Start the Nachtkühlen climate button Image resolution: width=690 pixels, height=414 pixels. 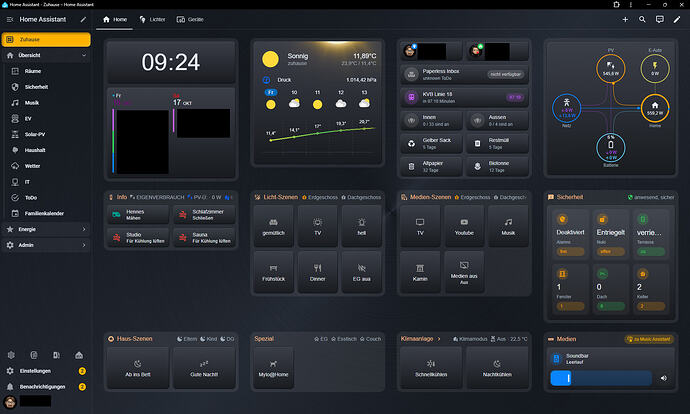(497, 368)
